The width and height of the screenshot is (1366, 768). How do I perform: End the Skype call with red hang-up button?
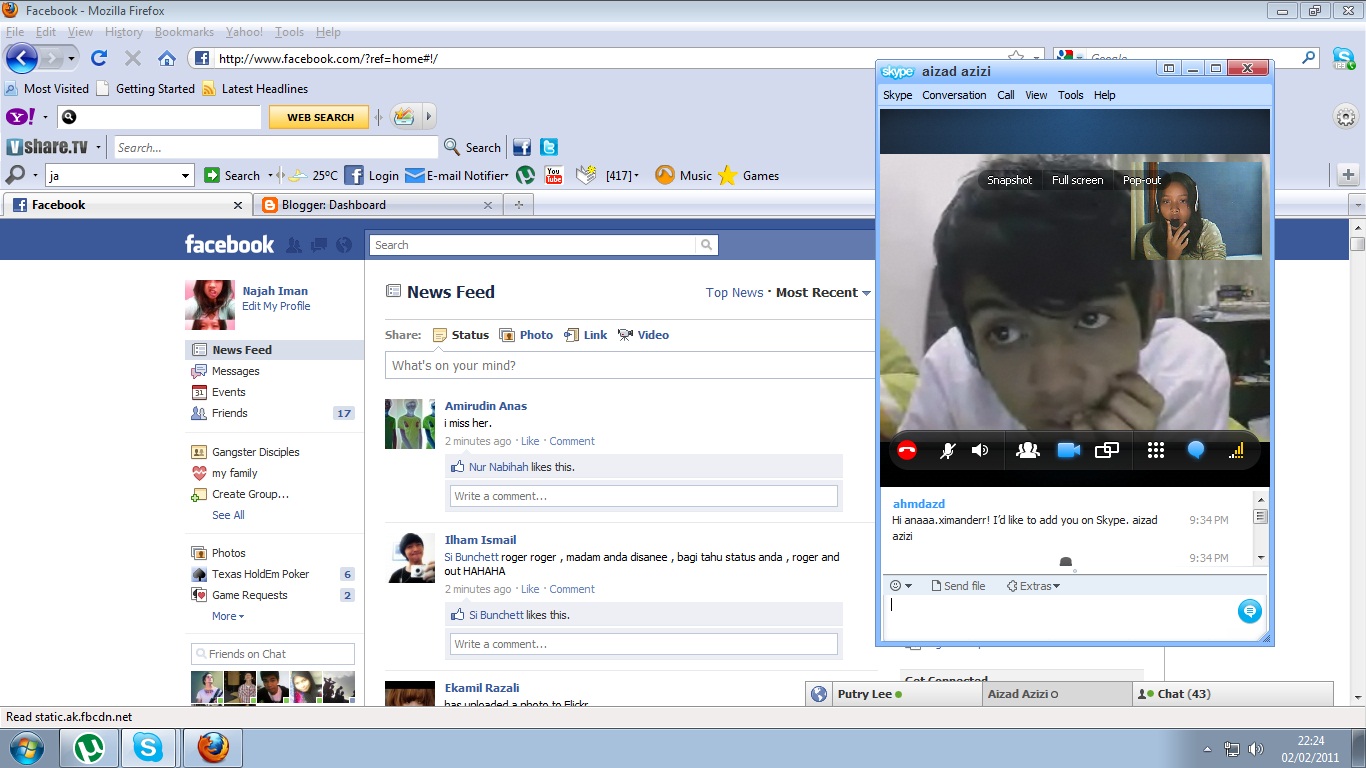click(x=907, y=451)
